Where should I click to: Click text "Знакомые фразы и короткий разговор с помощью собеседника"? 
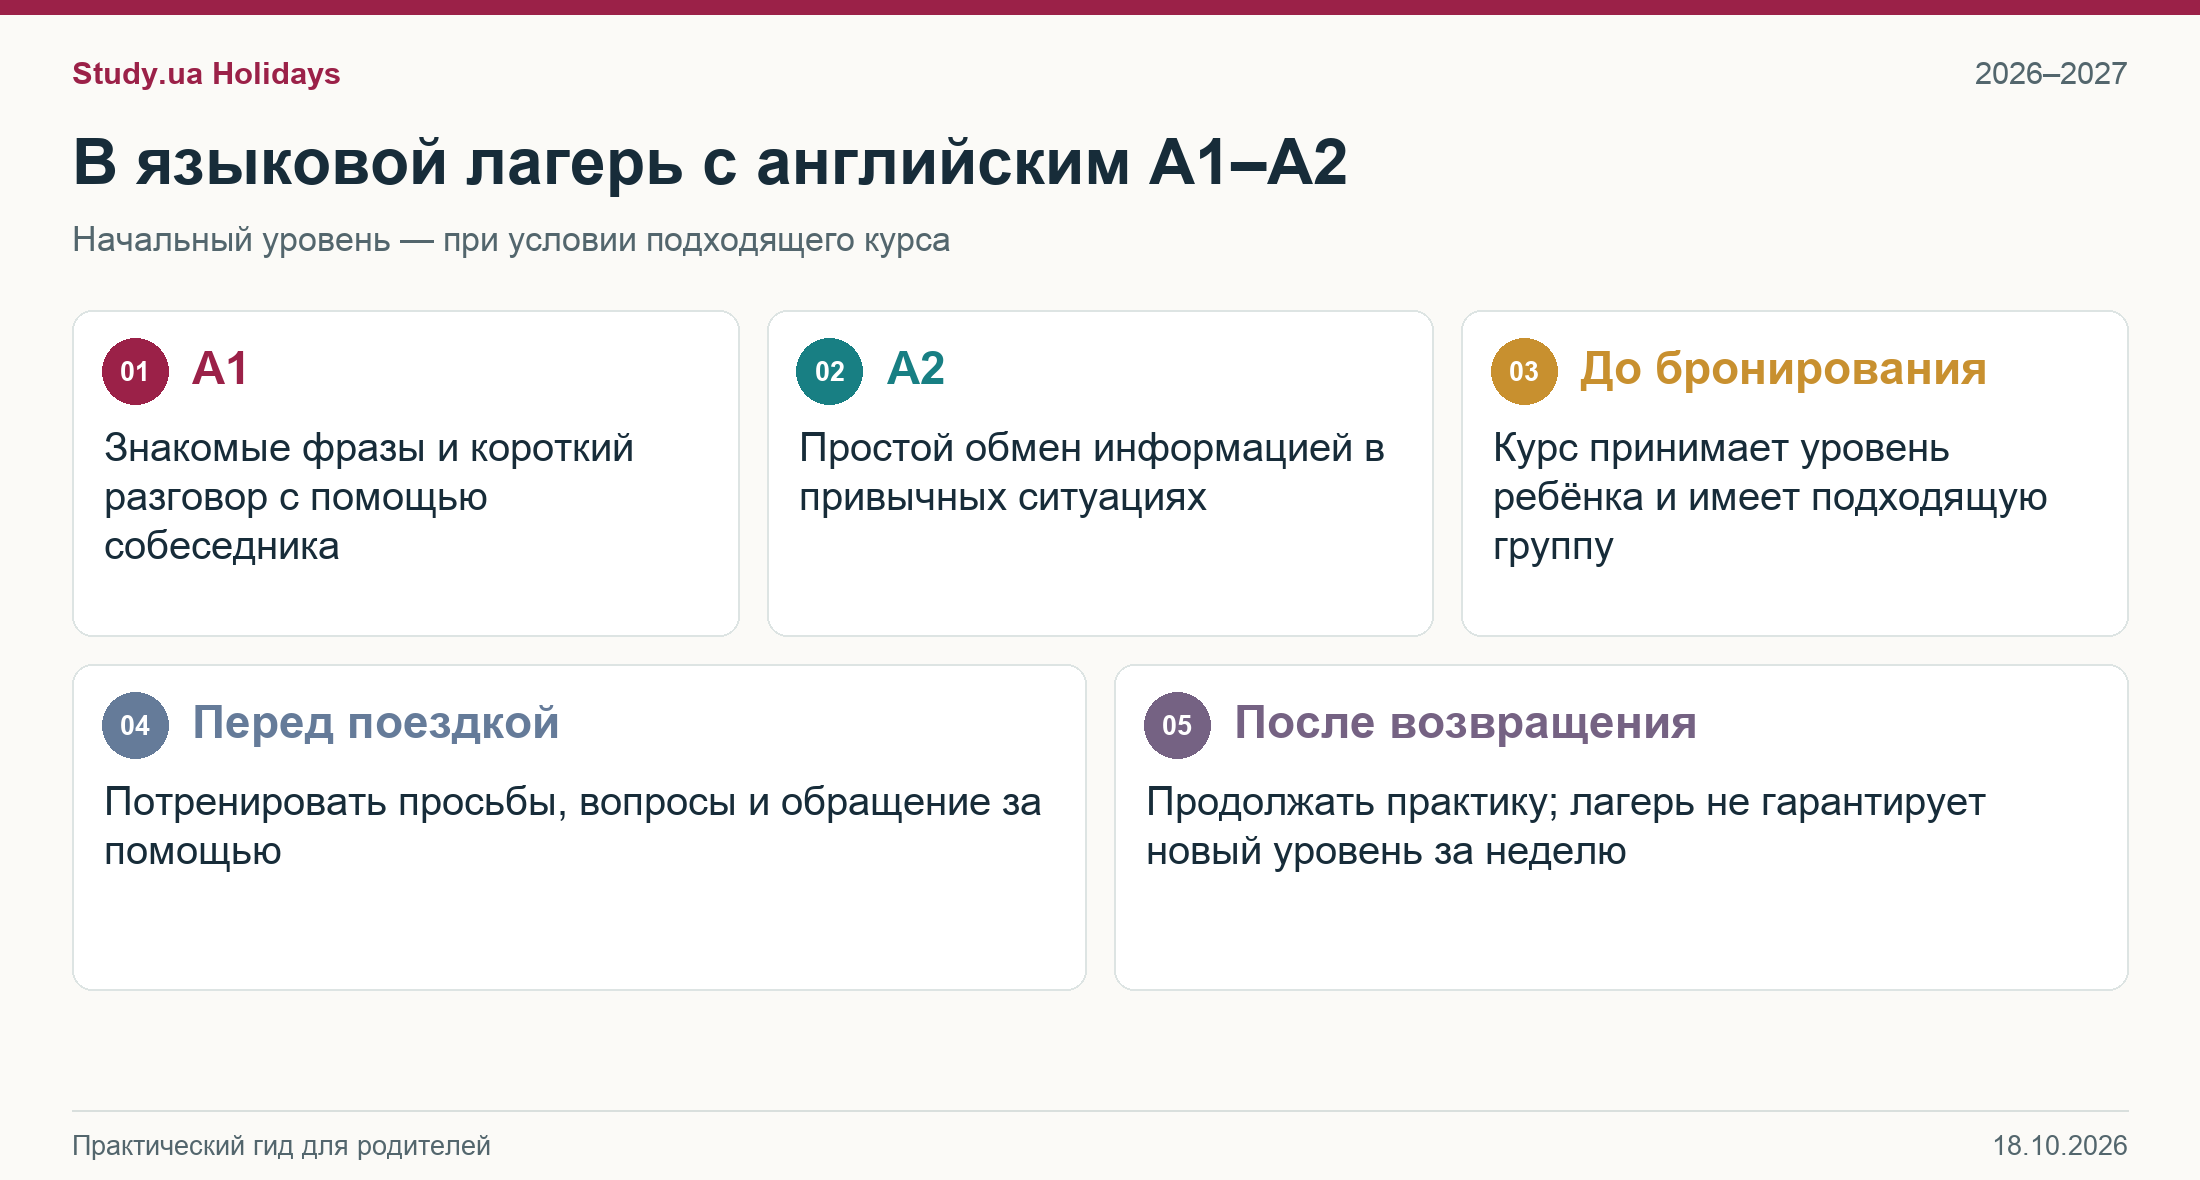(369, 497)
